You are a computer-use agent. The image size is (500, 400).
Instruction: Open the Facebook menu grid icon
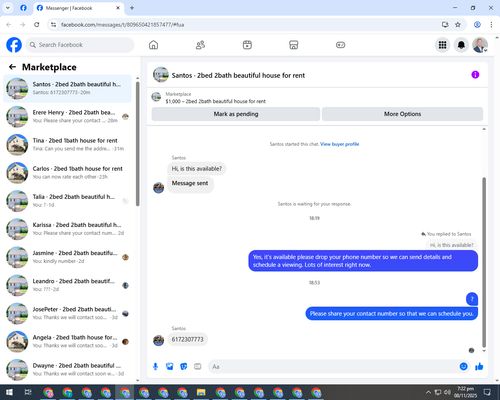pyautogui.click(x=442, y=45)
